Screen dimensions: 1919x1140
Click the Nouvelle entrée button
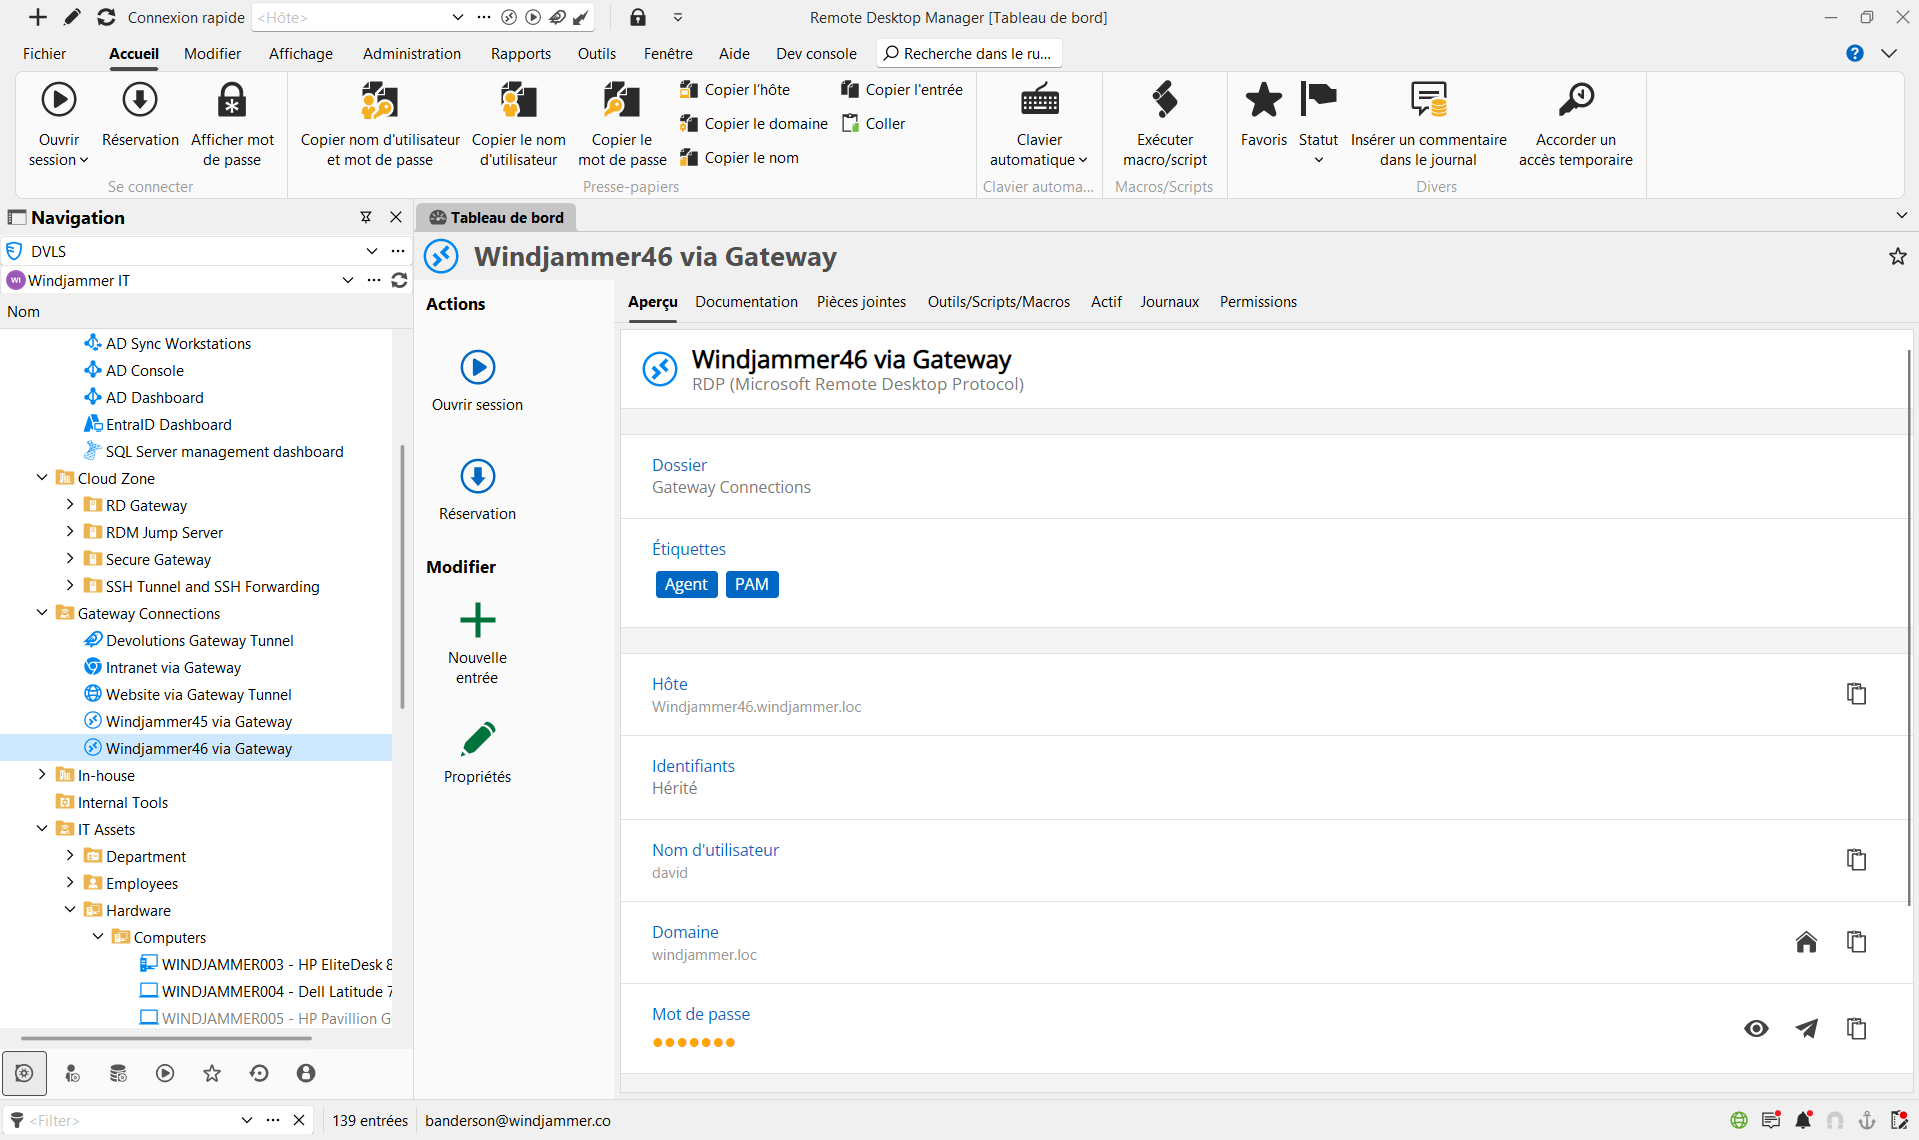point(477,621)
